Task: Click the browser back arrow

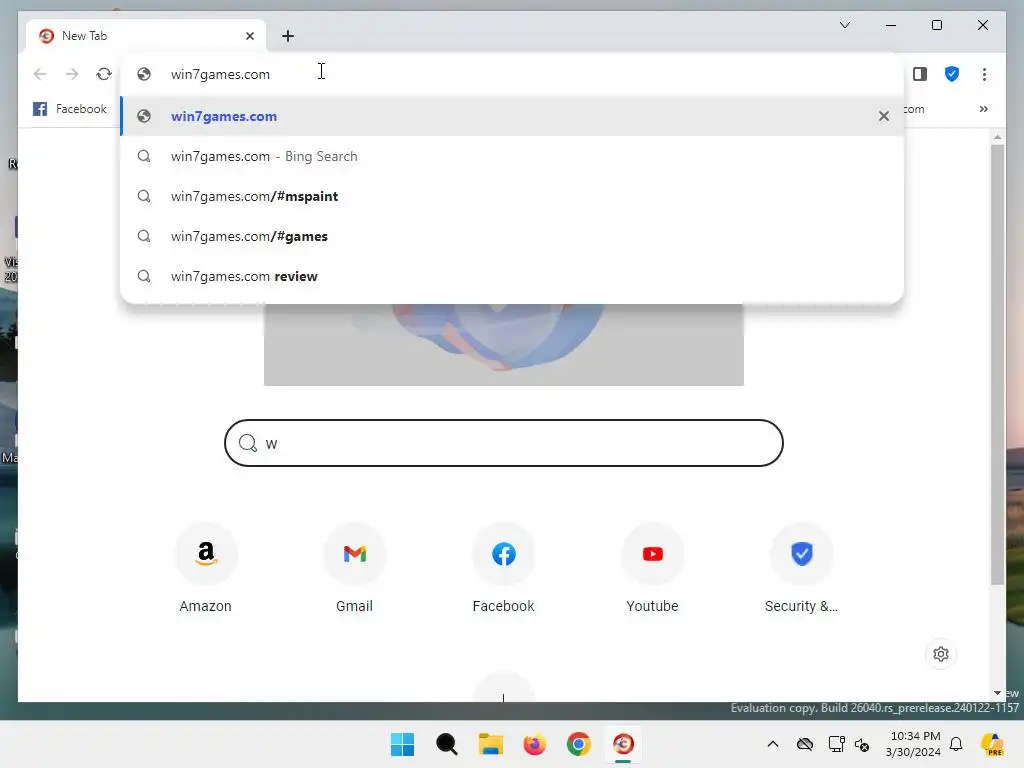Action: coord(40,74)
